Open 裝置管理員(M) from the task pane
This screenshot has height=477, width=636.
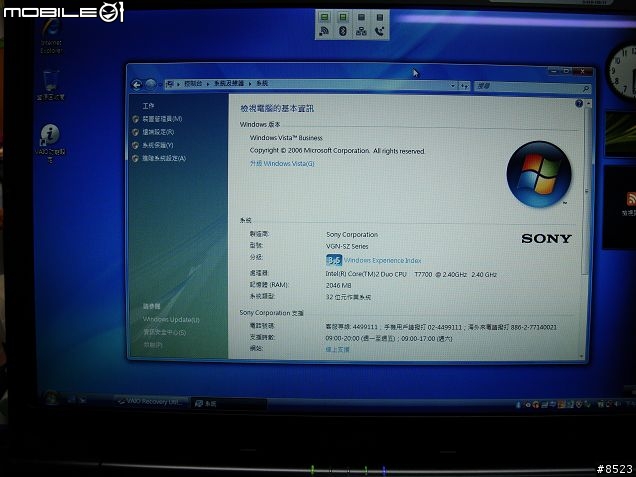tap(162, 119)
